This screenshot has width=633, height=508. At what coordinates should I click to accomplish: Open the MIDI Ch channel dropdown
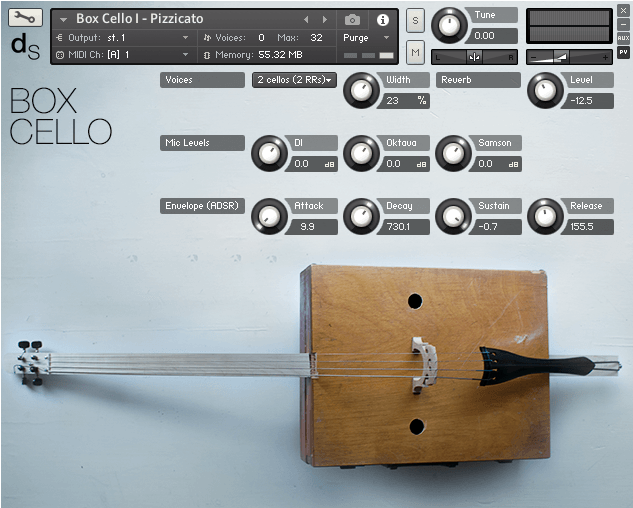(122, 55)
